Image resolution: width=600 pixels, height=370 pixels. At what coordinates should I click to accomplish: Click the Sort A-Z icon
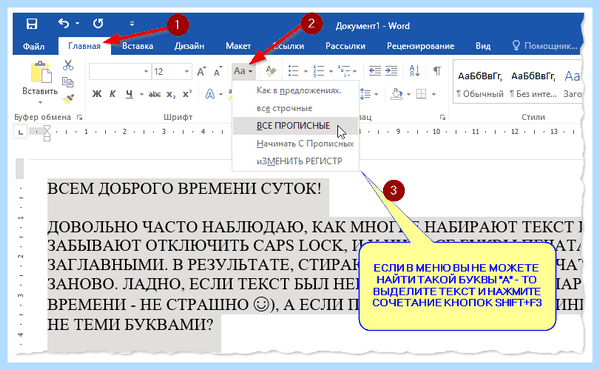414,71
